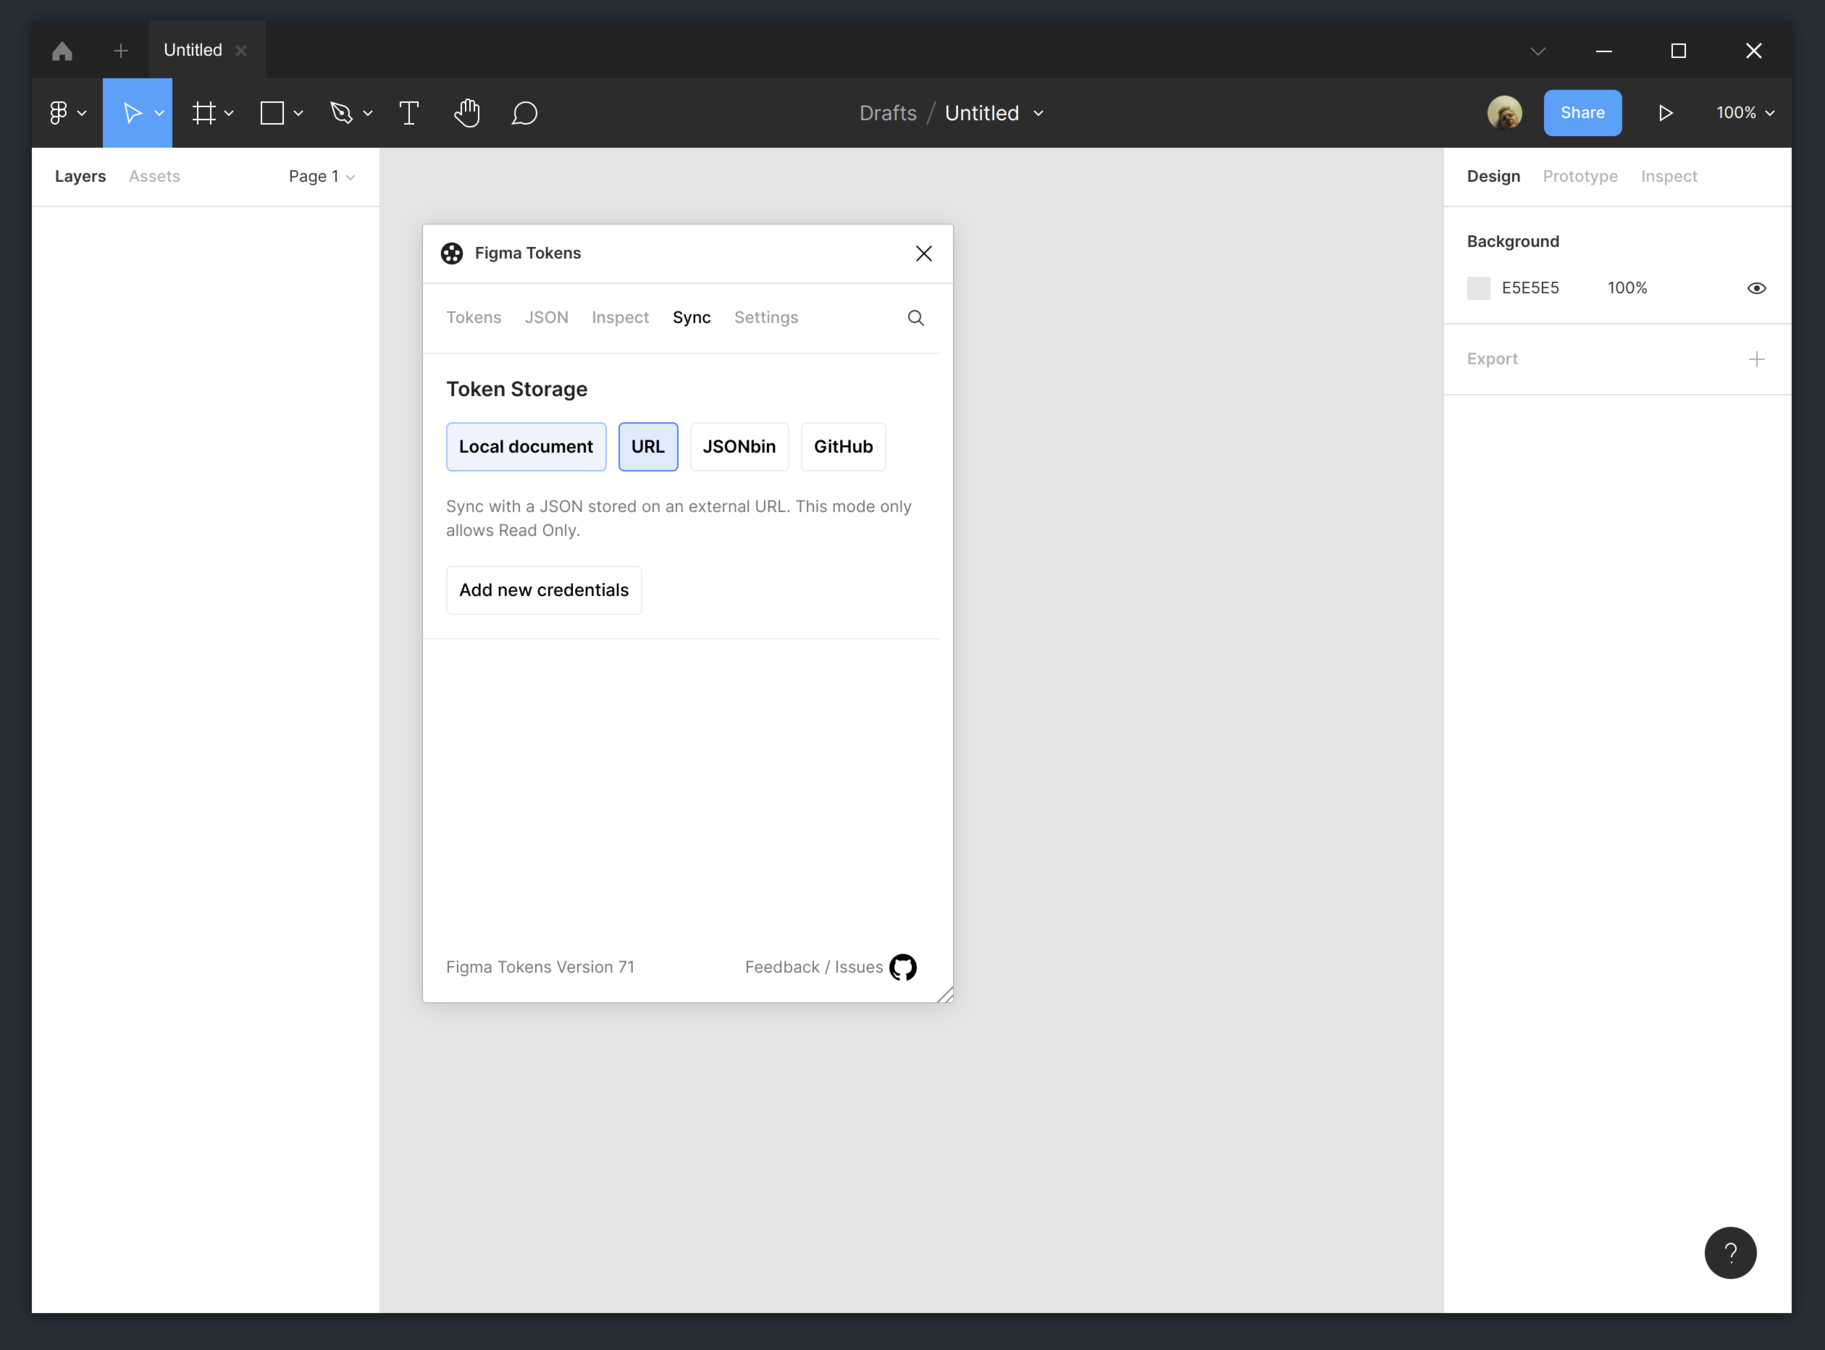Toggle background visibility eye icon
Screen dimensions: 1825x1350
[x=1757, y=288]
